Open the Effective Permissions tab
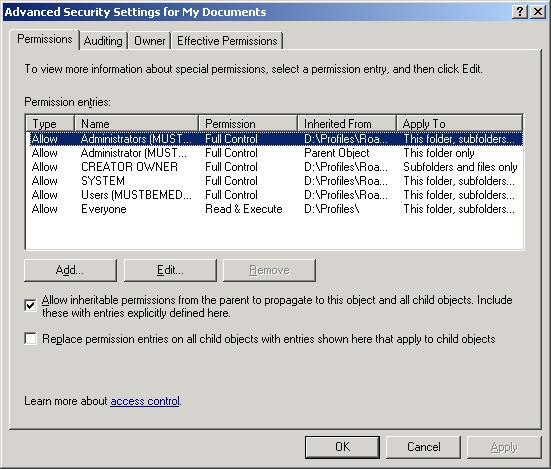 (x=227, y=41)
